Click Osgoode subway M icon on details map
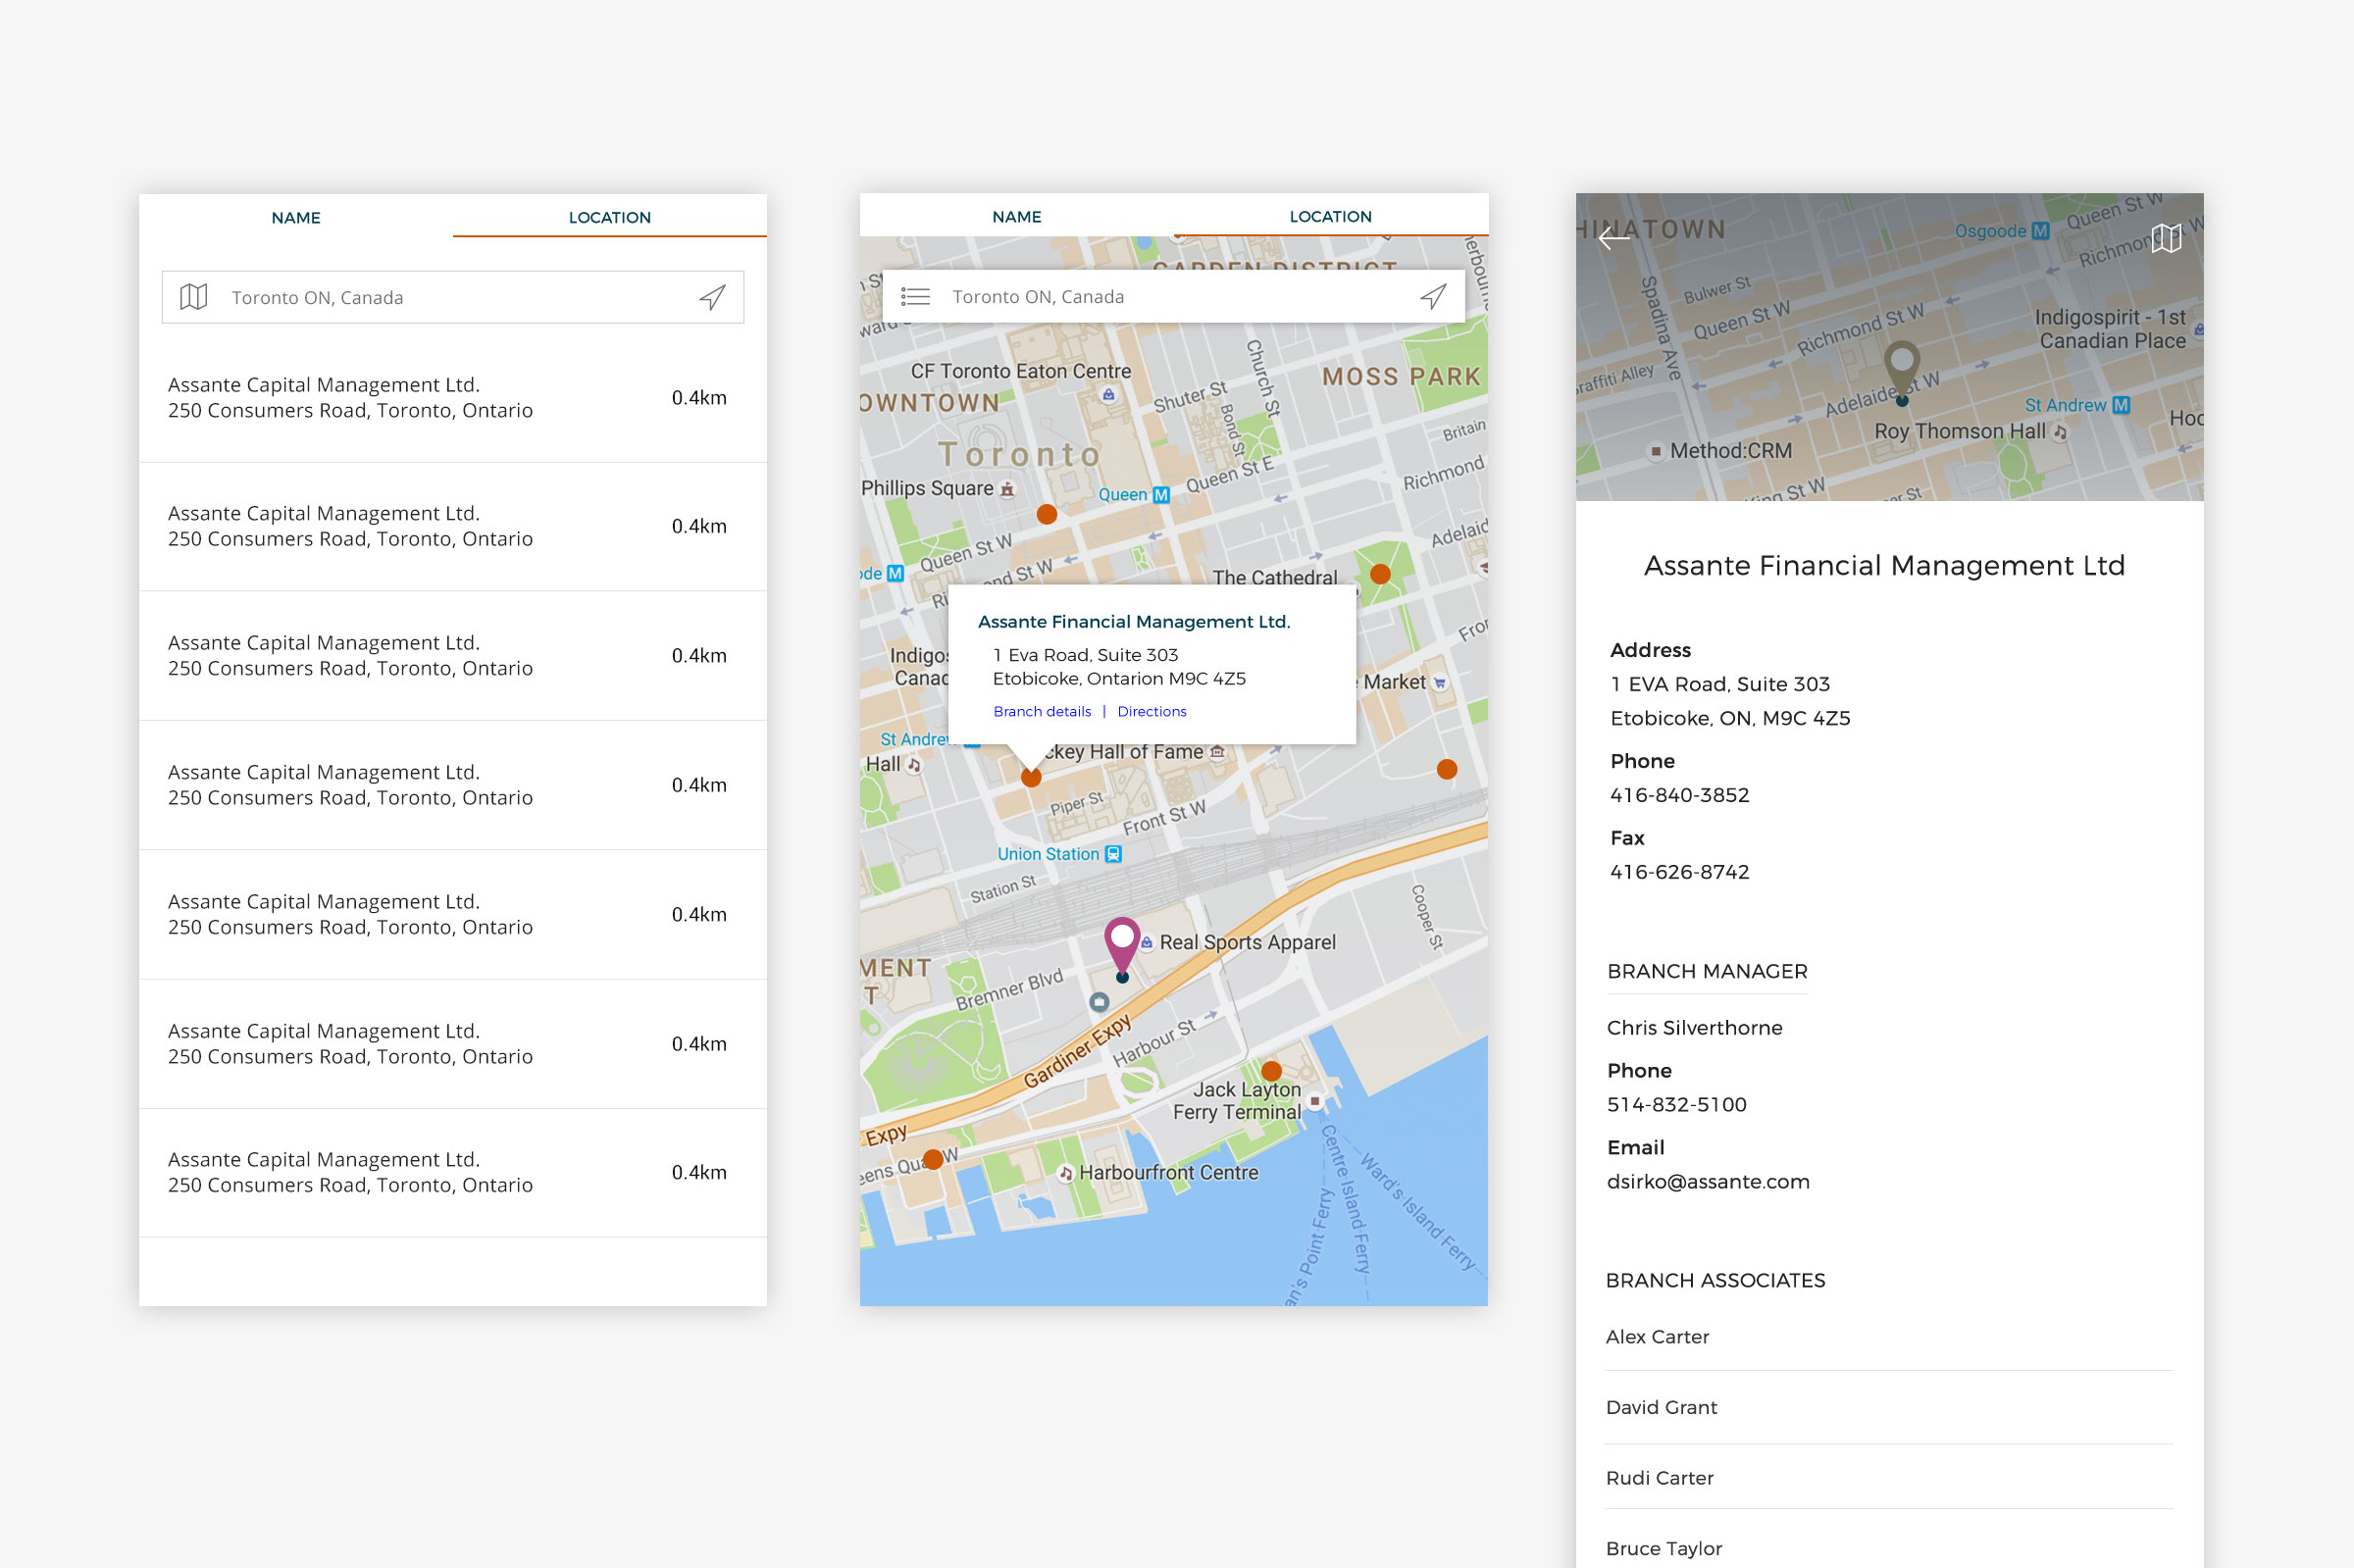2354x1568 pixels. coord(2040,231)
